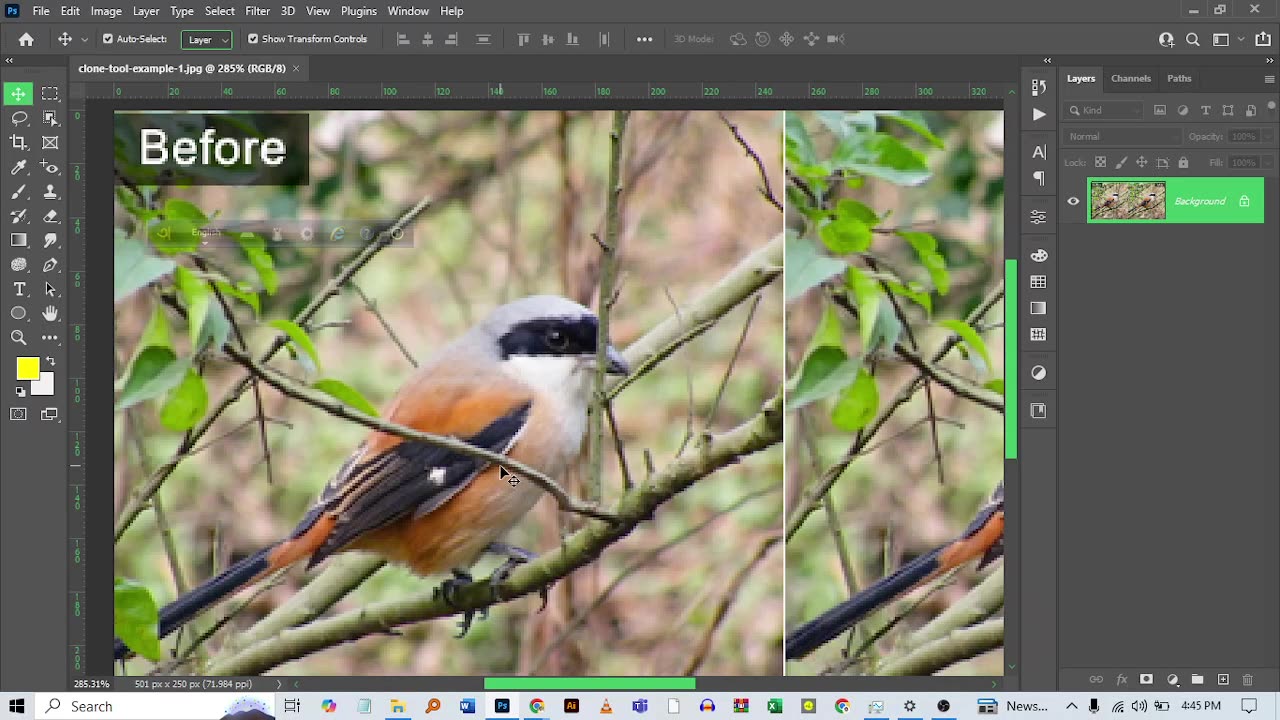Create a new layer
The height and width of the screenshot is (720, 1280).
pos(1222,680)
